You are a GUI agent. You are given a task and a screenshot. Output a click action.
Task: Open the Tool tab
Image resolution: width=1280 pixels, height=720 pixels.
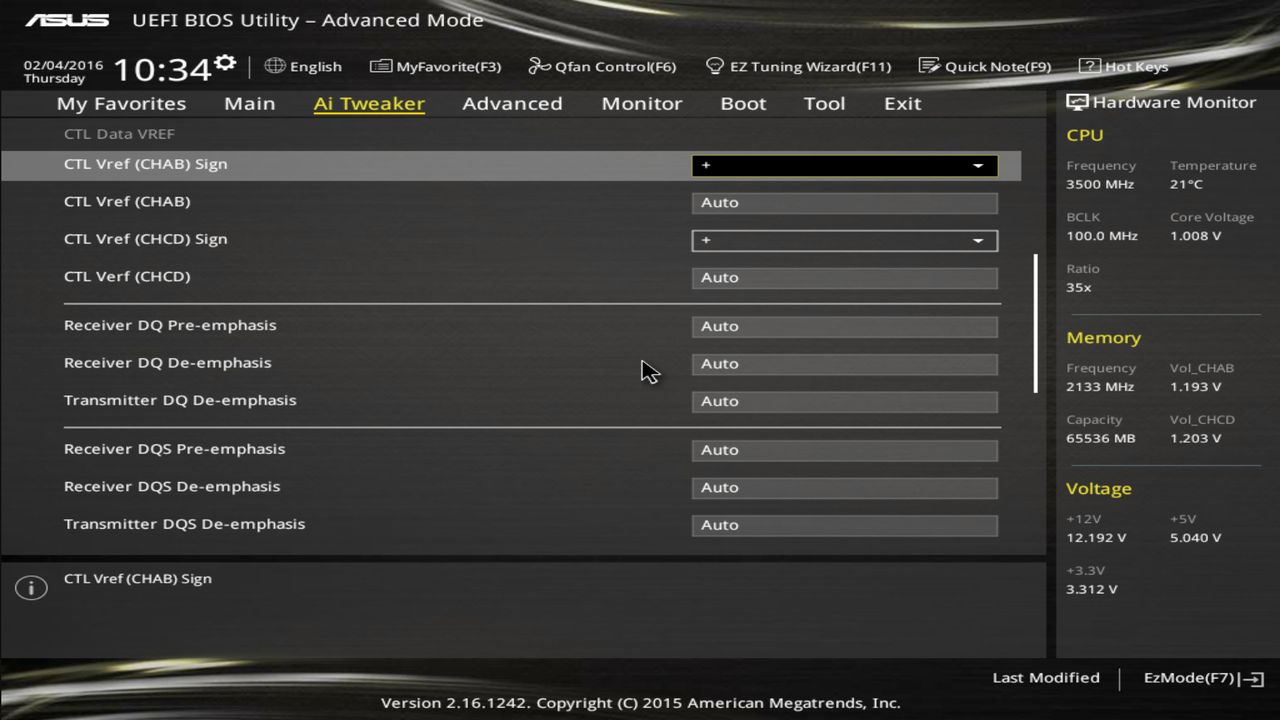click(x=824, y=103)
